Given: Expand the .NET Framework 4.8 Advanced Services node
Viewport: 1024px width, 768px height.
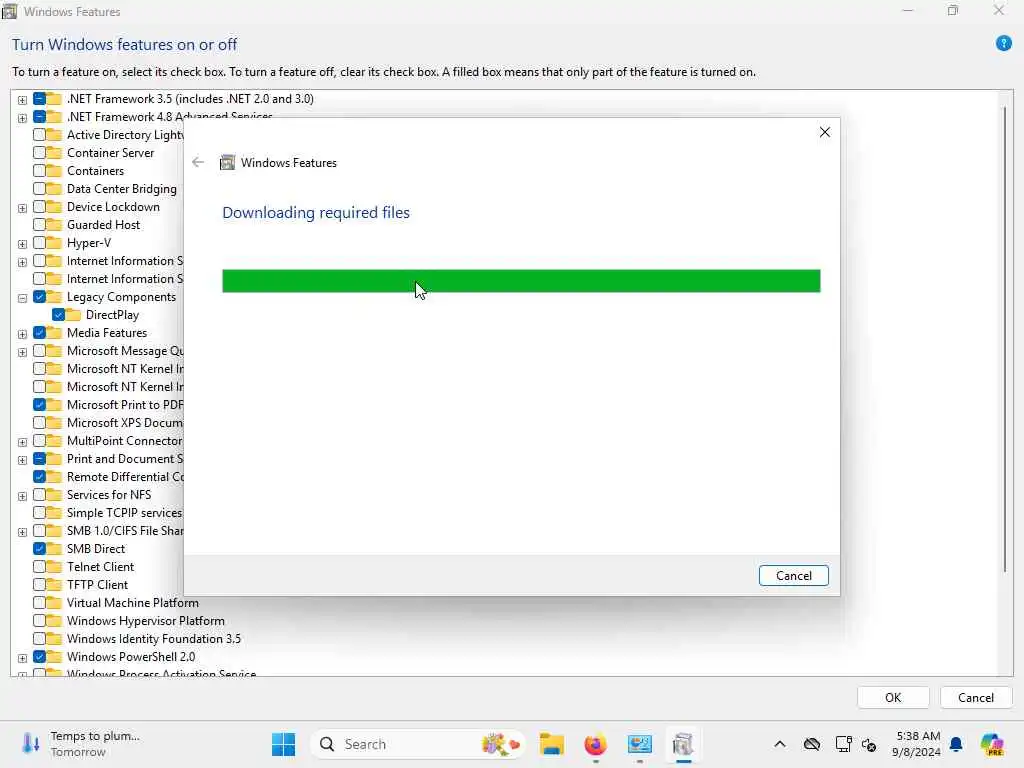Looking at the screenshot, I should (22, 118).
